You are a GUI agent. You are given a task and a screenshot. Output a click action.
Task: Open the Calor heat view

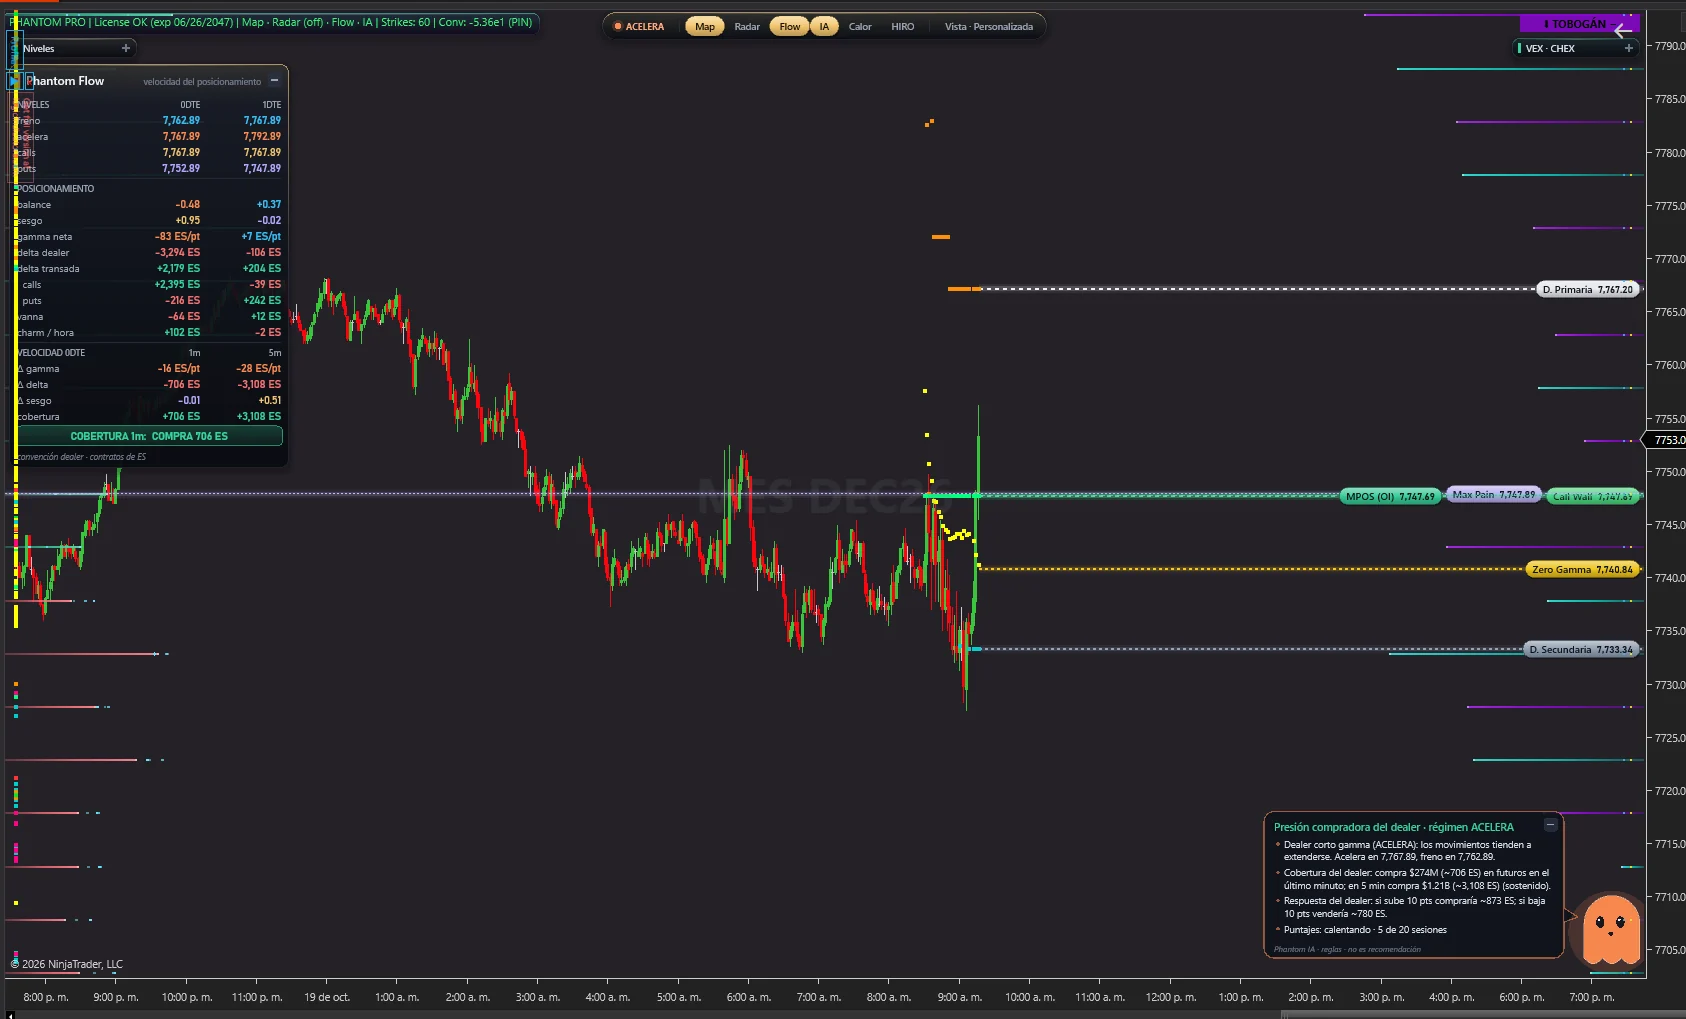(860, 27)
